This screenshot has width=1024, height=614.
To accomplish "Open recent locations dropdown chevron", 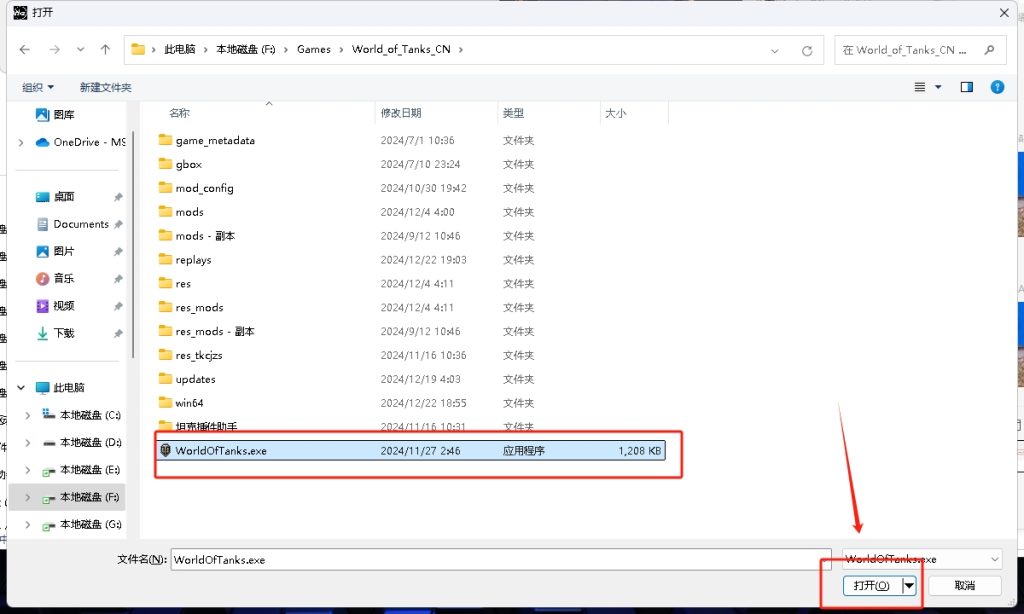I will tap(80, 50).
